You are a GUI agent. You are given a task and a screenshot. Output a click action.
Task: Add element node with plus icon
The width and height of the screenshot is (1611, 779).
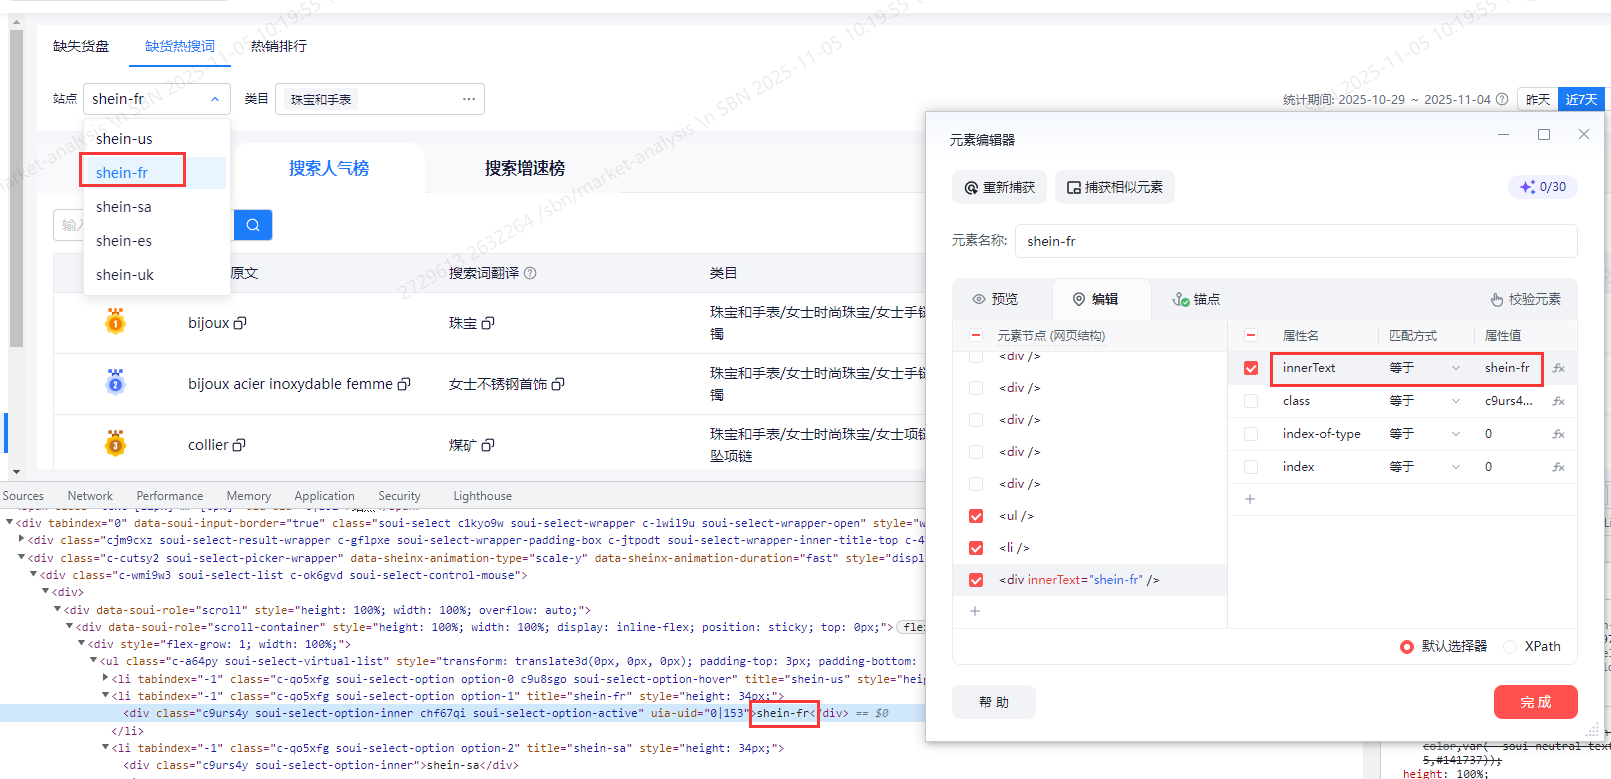click(975, 611)
